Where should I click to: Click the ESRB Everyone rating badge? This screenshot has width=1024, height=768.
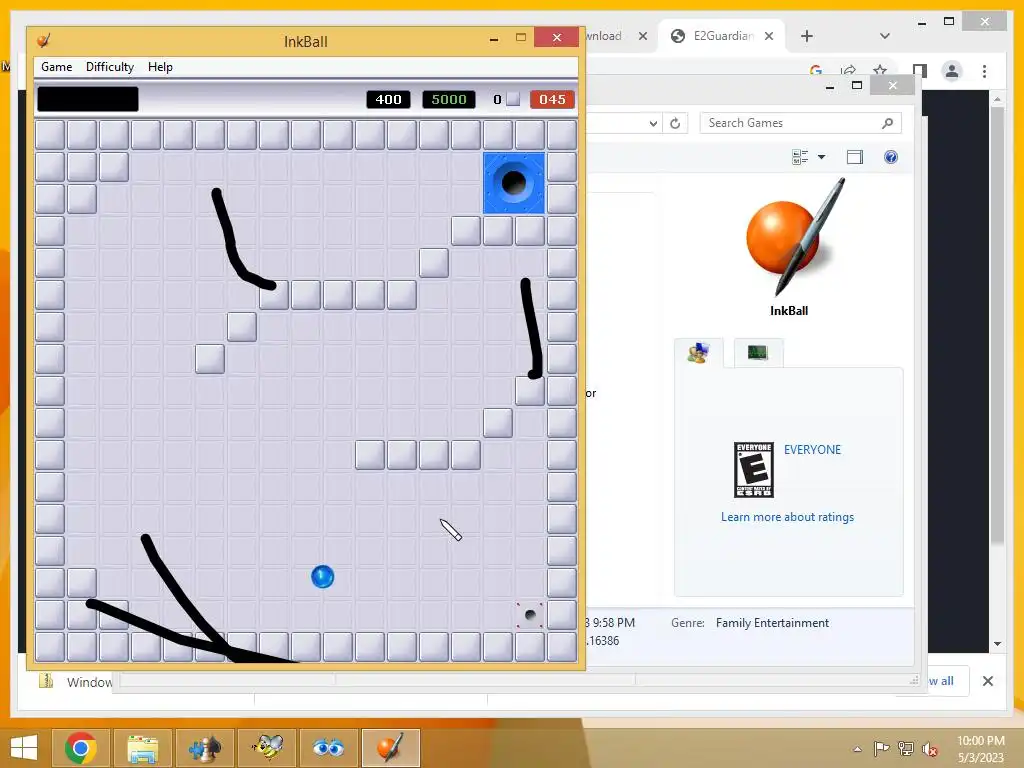(x=754, y=470)
